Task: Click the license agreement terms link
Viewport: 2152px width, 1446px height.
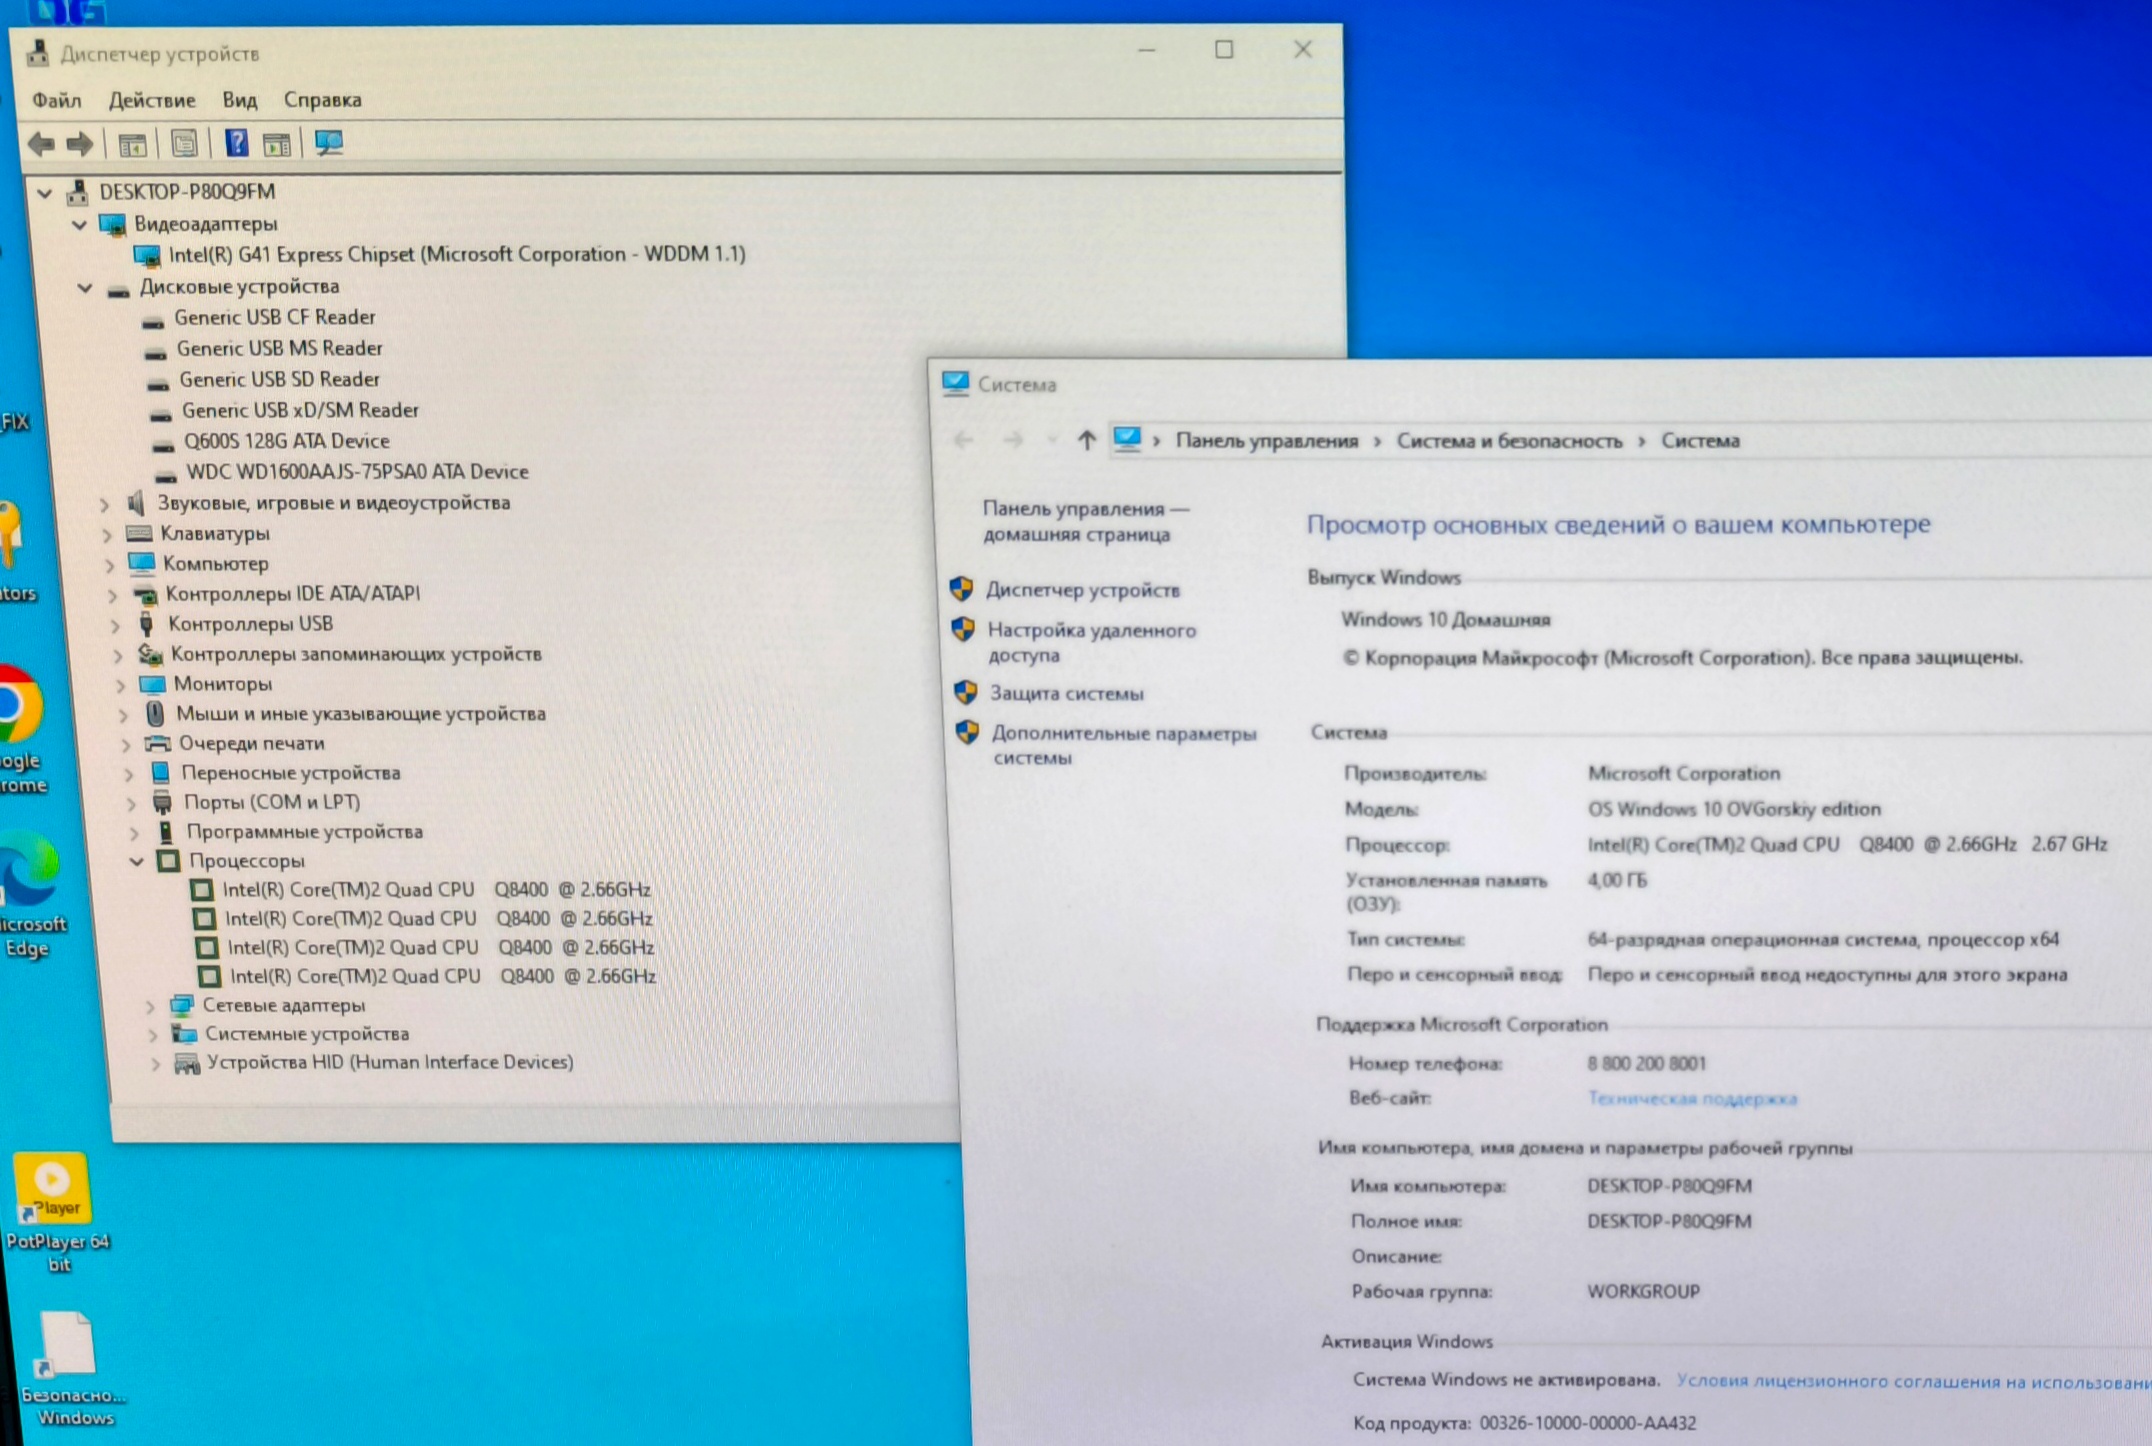Action: [x=1913, y=1381]
